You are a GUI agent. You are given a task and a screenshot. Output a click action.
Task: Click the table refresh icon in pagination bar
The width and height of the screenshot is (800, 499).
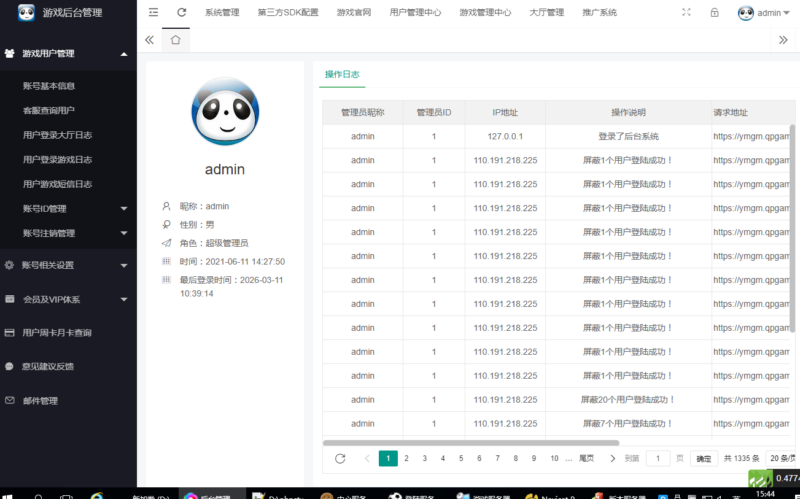coord(340,458)
